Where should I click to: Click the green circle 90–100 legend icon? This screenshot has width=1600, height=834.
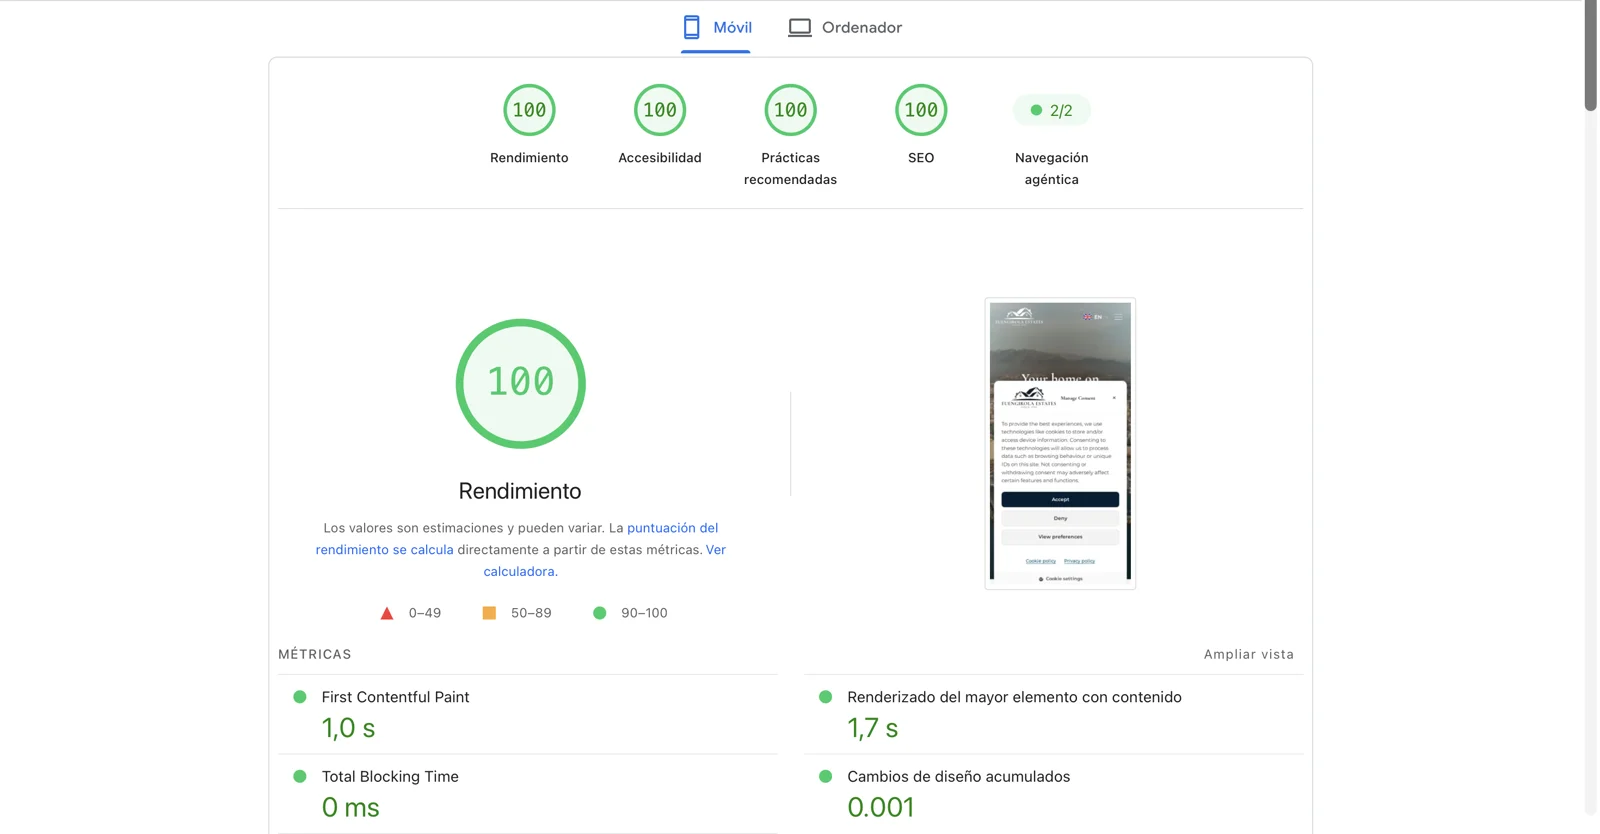click(599, 613)
